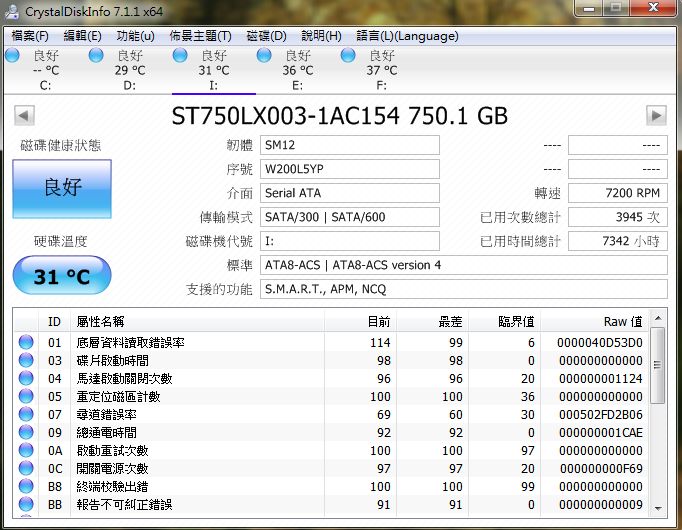Select the I: drive at 31 °C
Viewport: 682px width, 530px height.
(214, 70)
